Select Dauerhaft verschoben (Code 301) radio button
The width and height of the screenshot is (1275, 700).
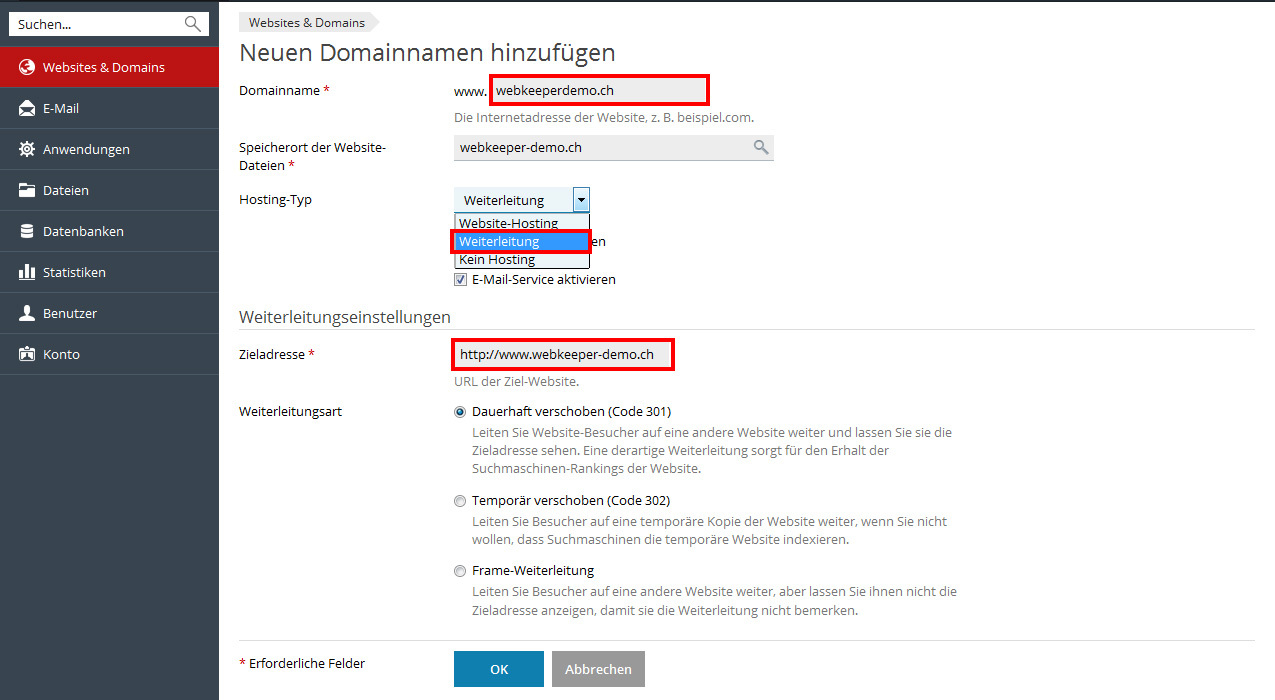[460, 412]
